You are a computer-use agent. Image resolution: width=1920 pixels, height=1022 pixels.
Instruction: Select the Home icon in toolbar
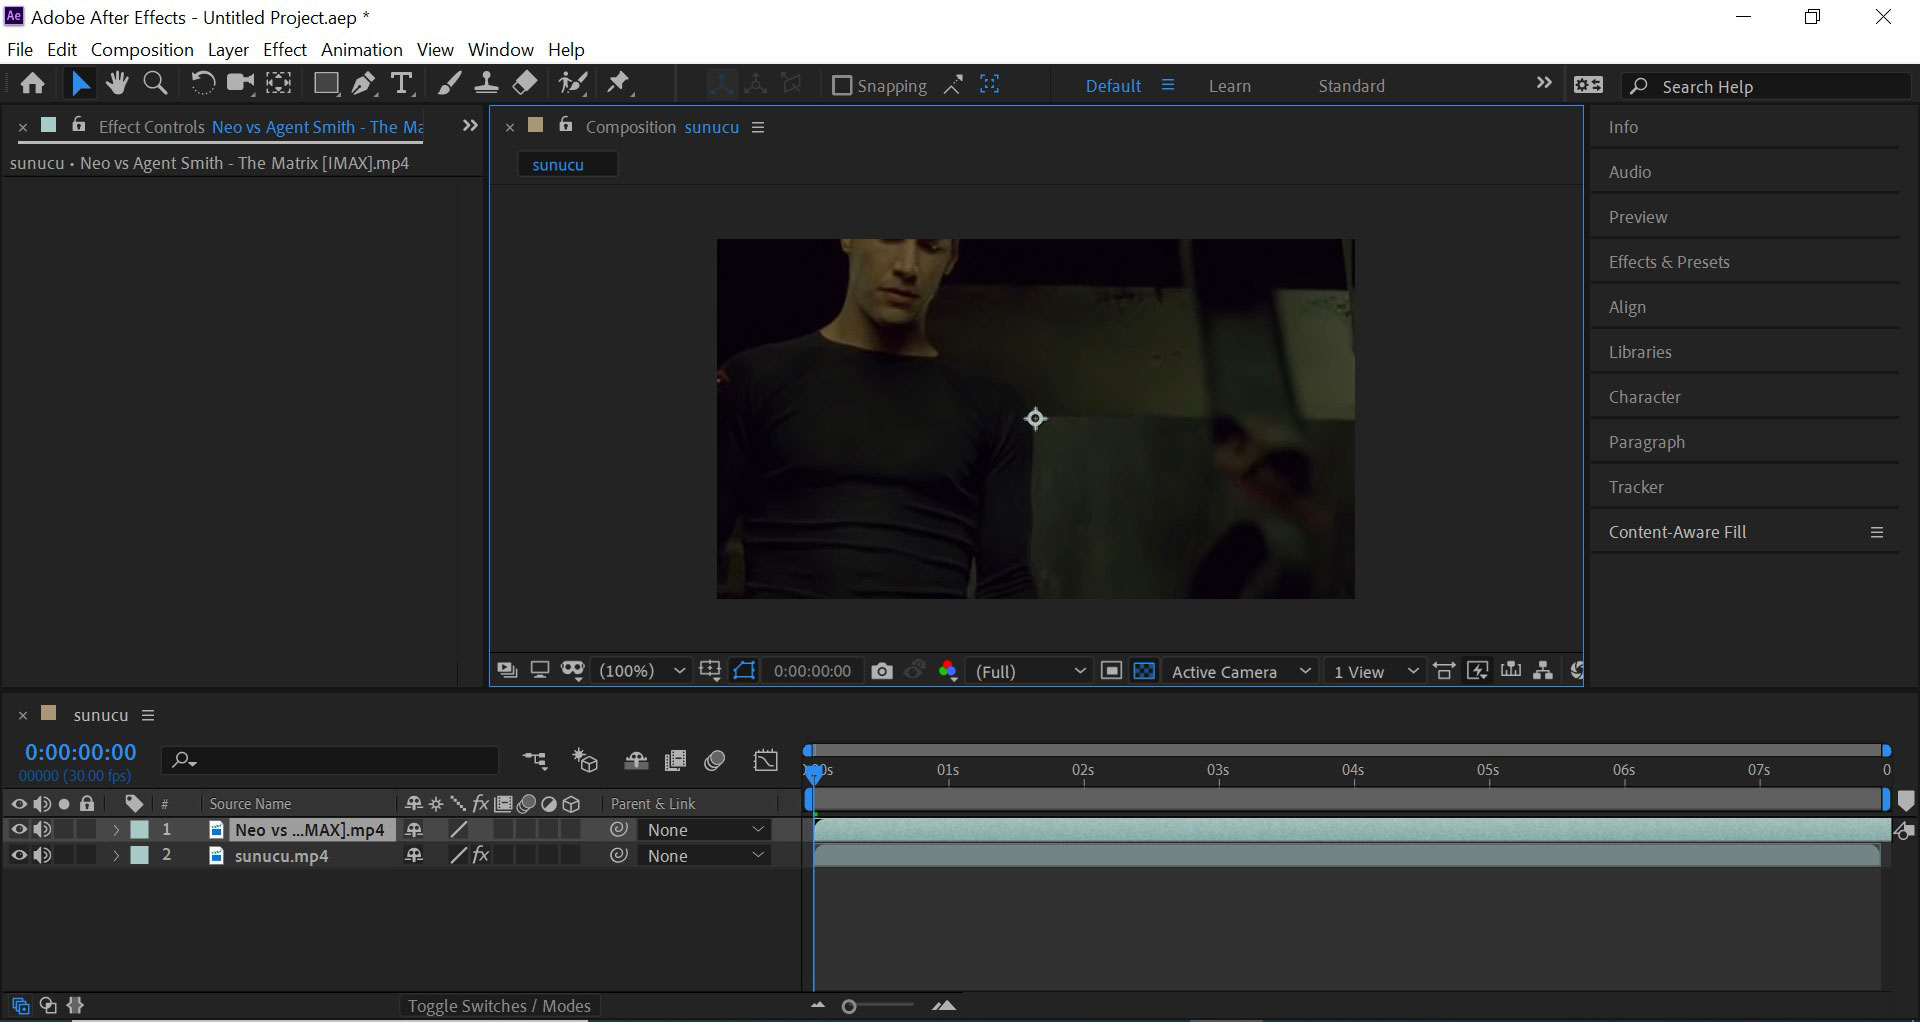point(32,84)
